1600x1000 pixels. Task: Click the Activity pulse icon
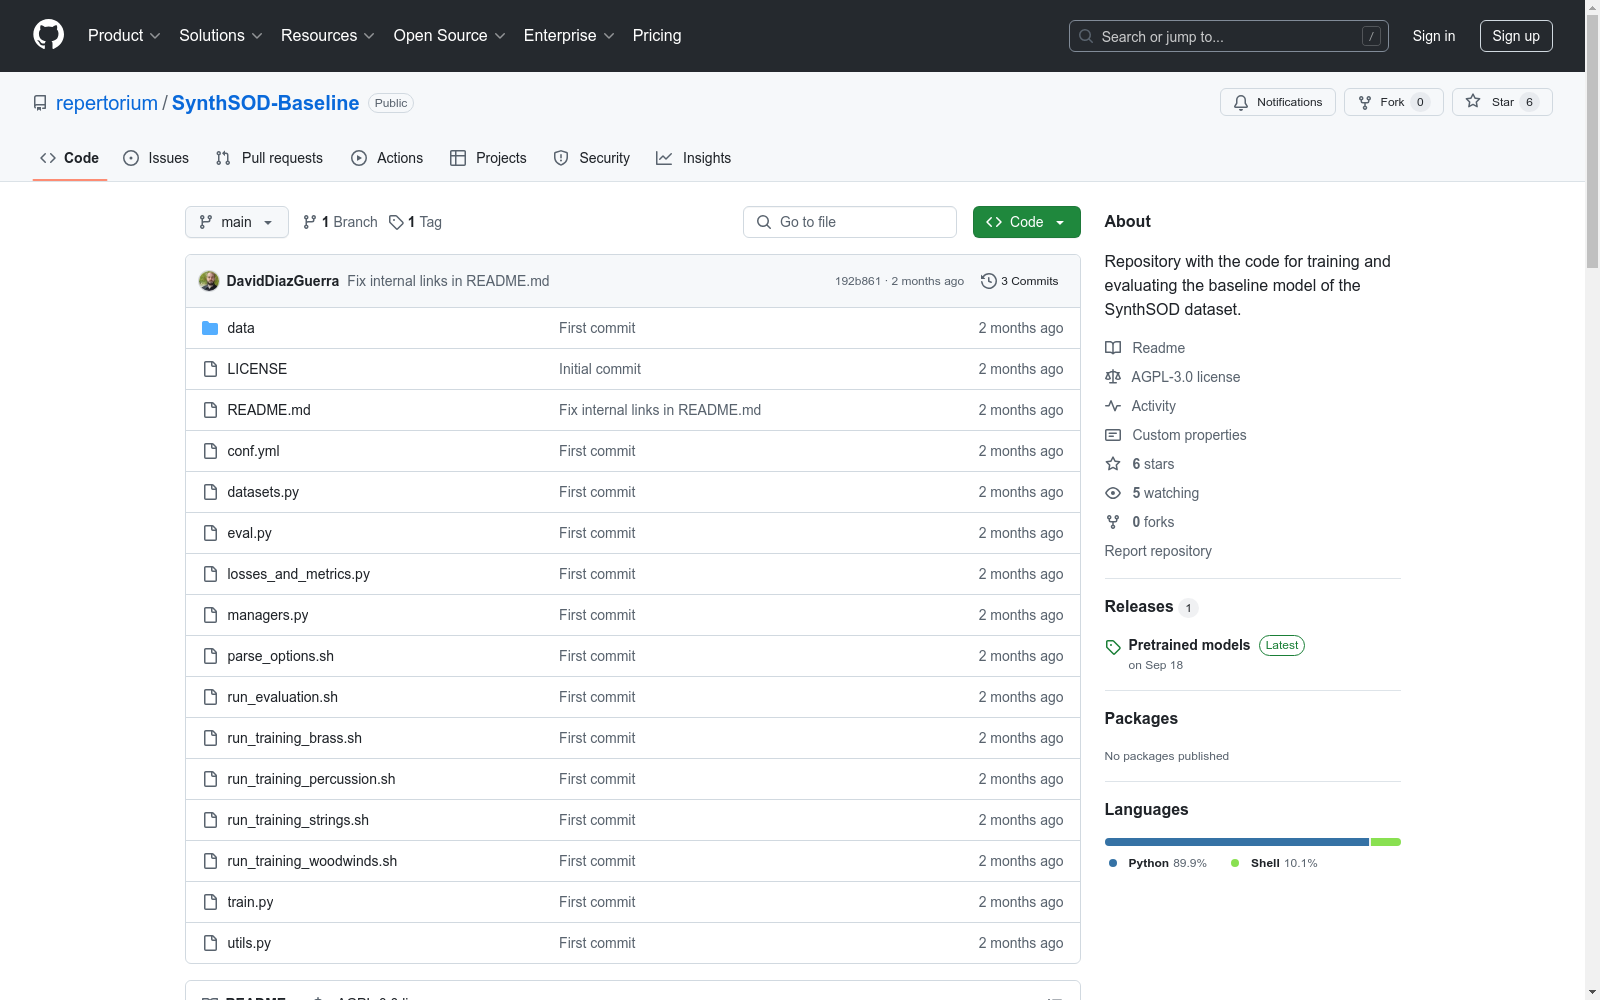pos(1113,406)
